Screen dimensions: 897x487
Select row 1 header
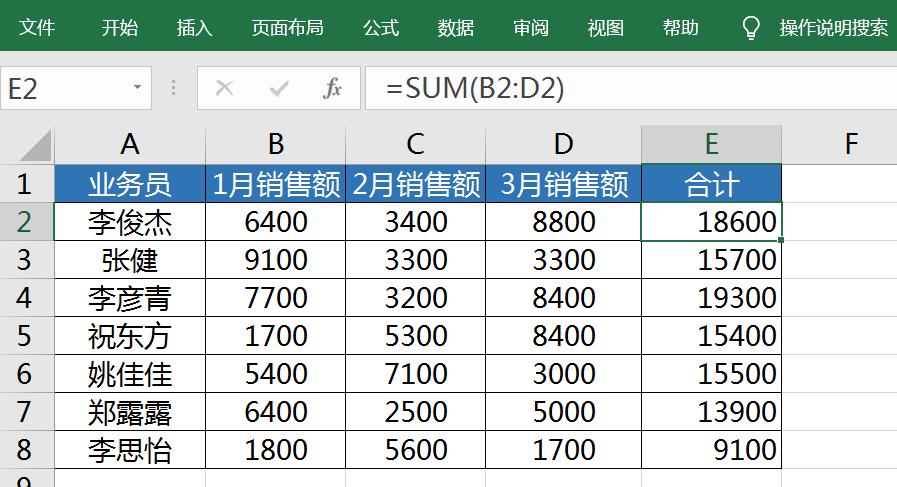(27, 184)
